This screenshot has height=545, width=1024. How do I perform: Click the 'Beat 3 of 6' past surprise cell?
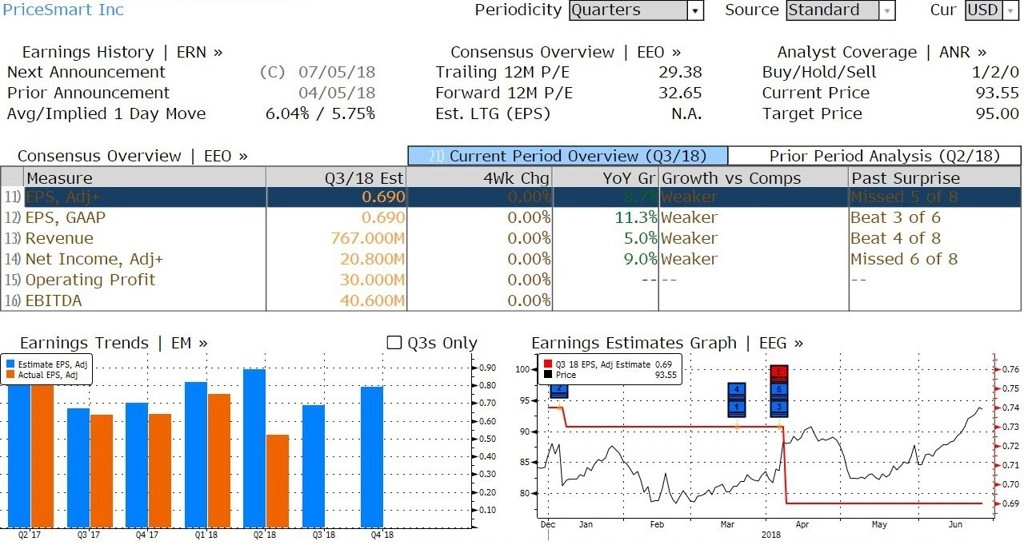(x=895, y=218)
